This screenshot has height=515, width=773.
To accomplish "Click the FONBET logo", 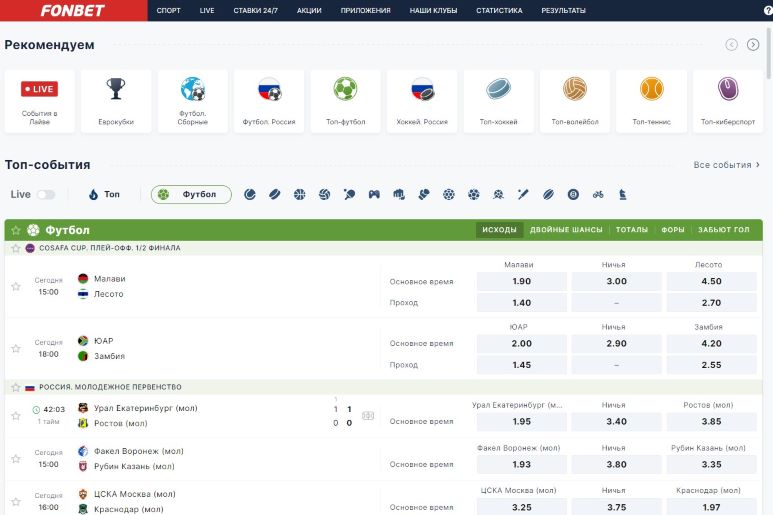I will (72, 10).
